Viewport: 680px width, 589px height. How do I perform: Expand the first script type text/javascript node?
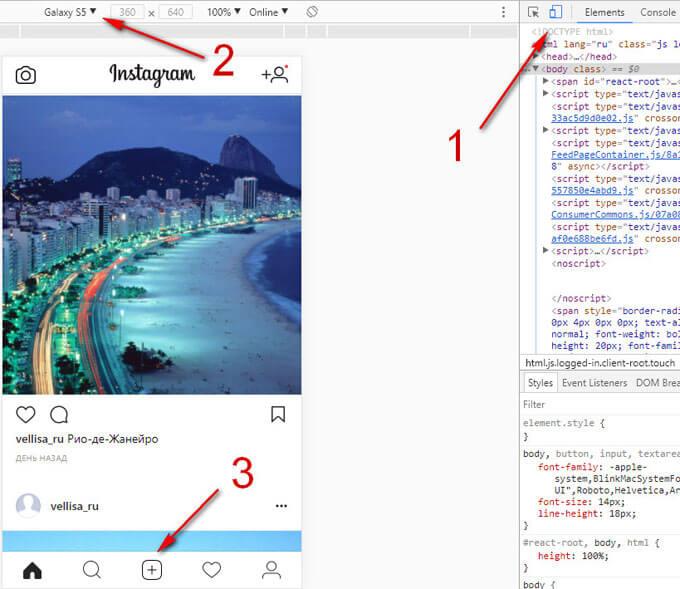(546, 93)
